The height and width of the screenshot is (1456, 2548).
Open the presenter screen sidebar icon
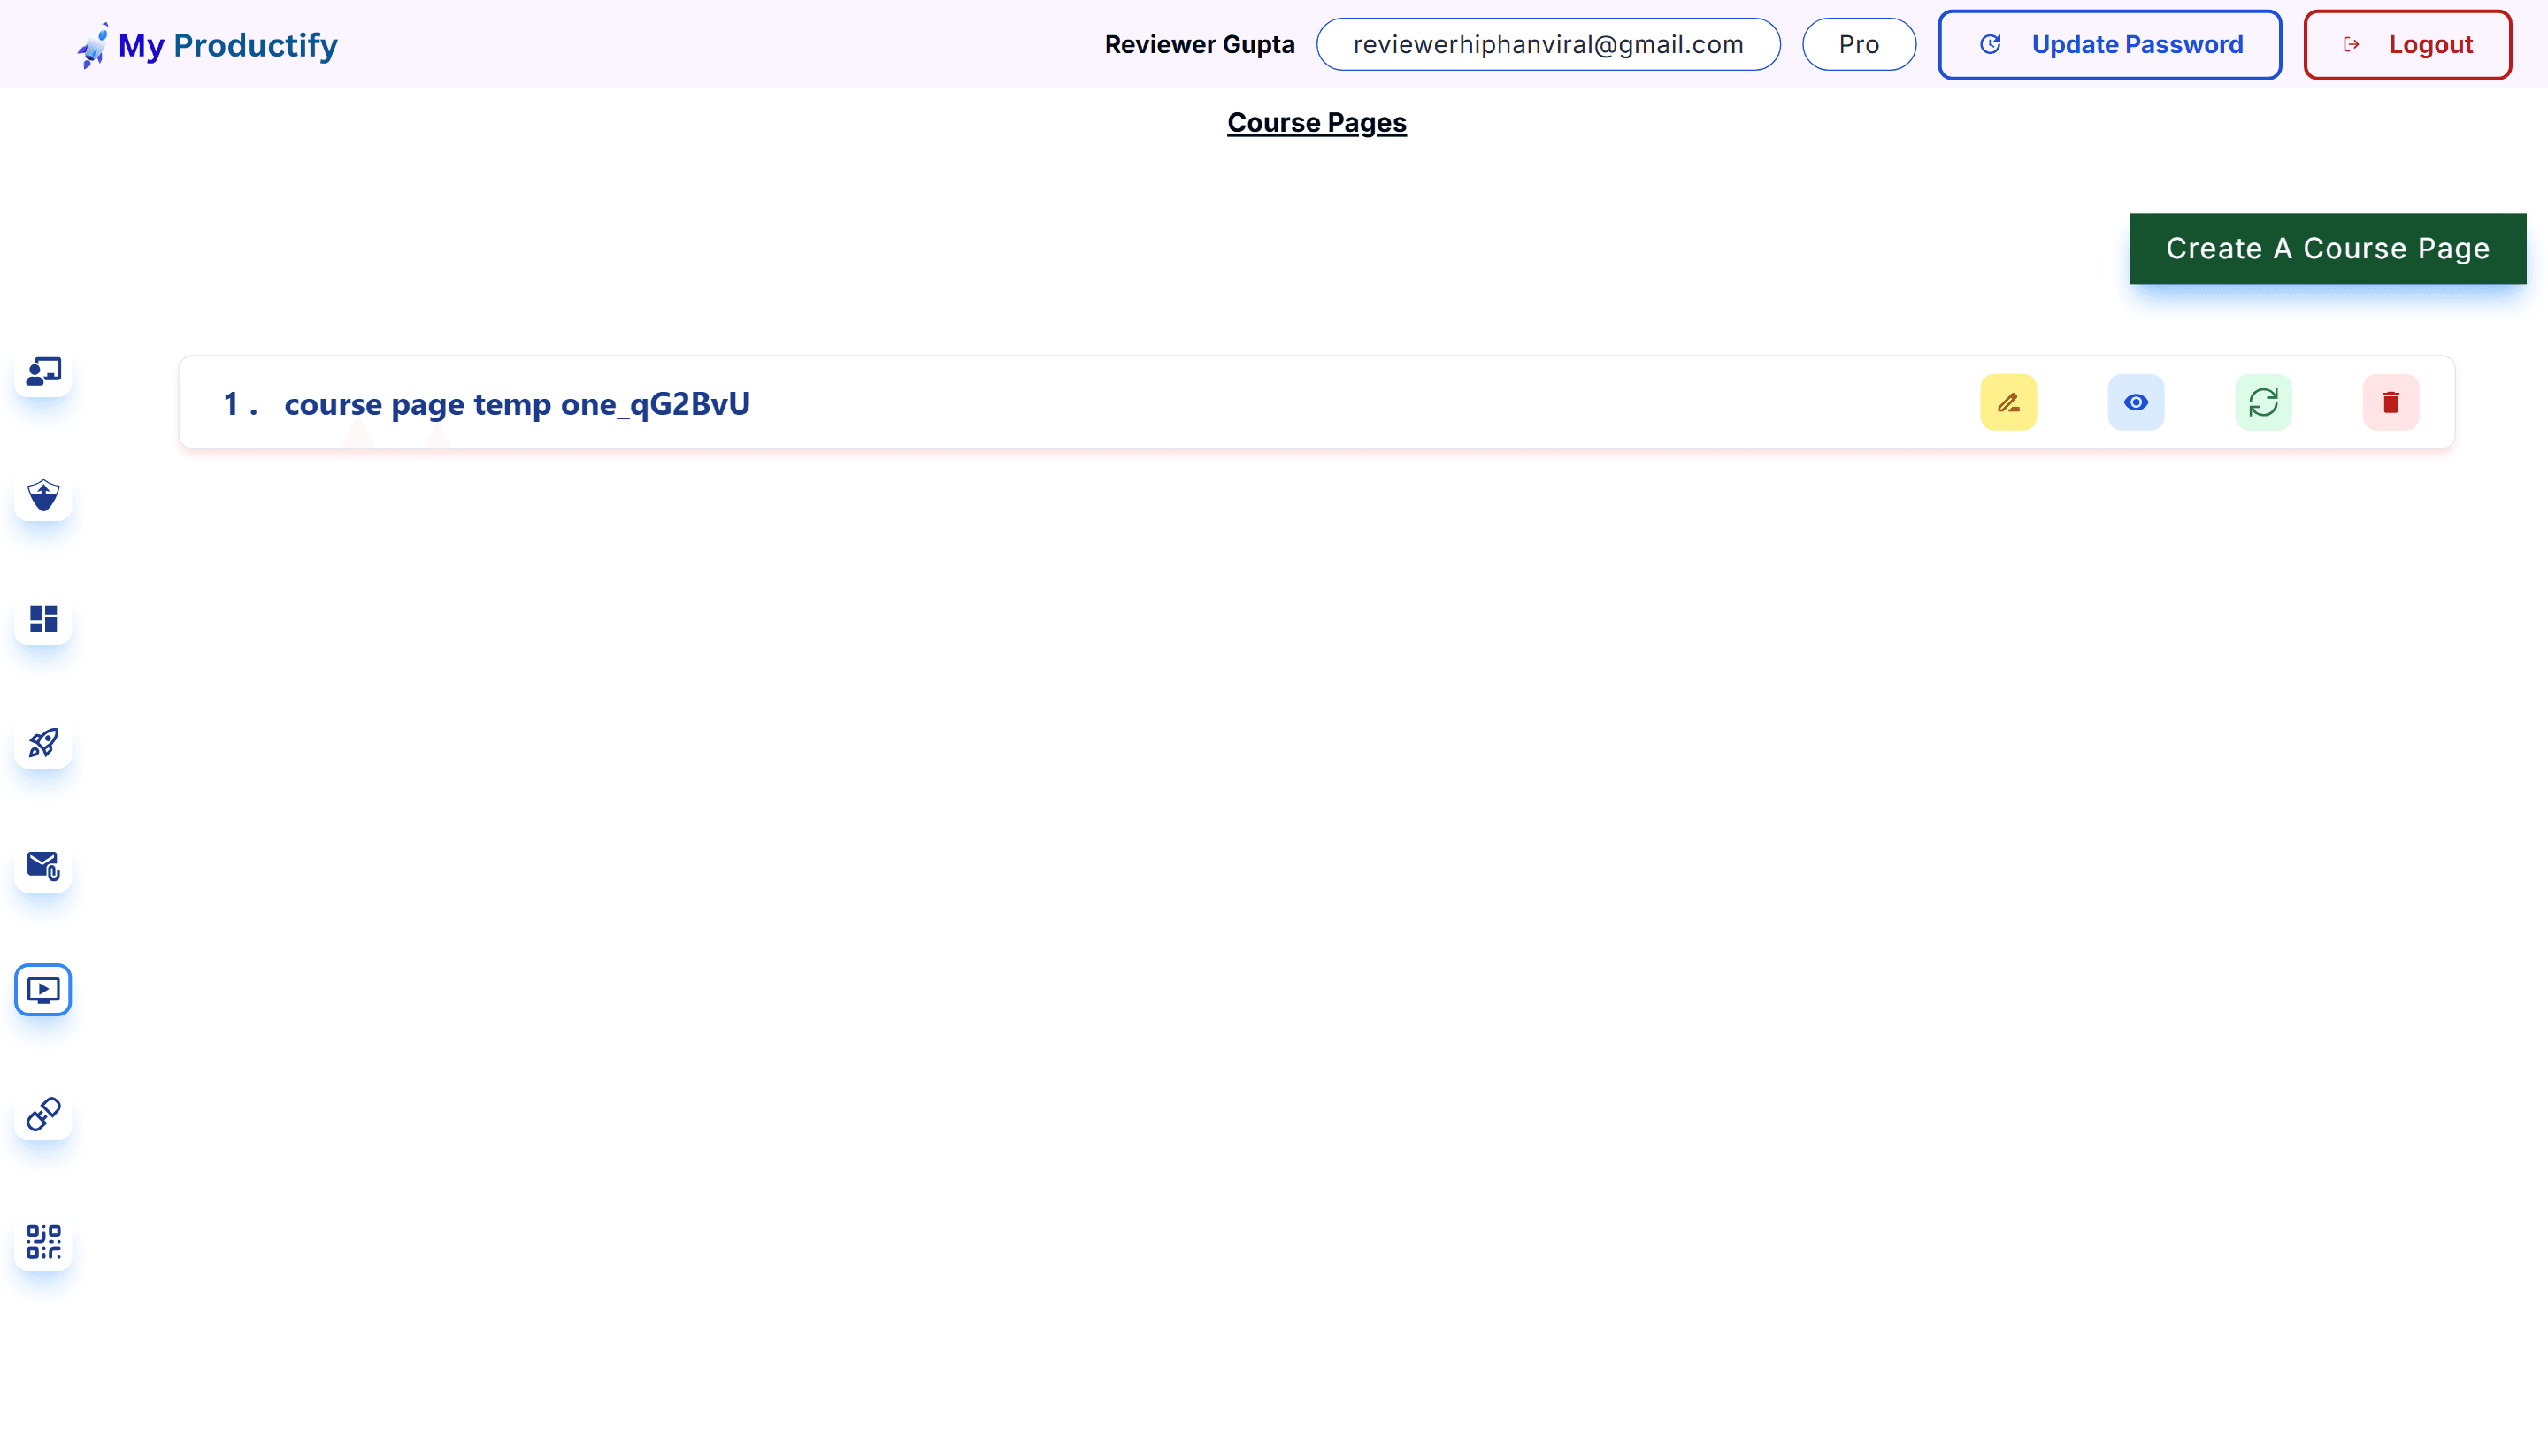pyautogui.click(x=43, y=372)
